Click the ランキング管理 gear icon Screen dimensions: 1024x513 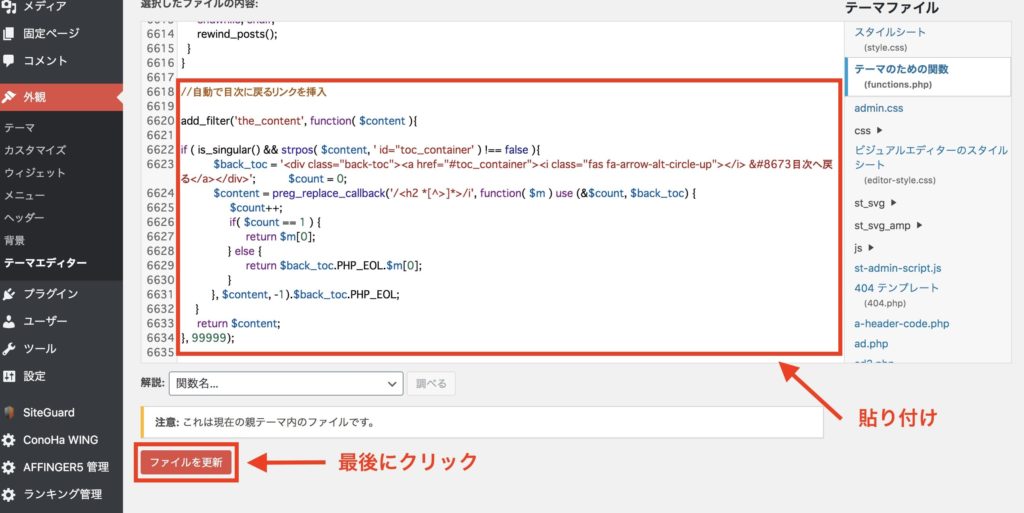(x=8, y=495)
